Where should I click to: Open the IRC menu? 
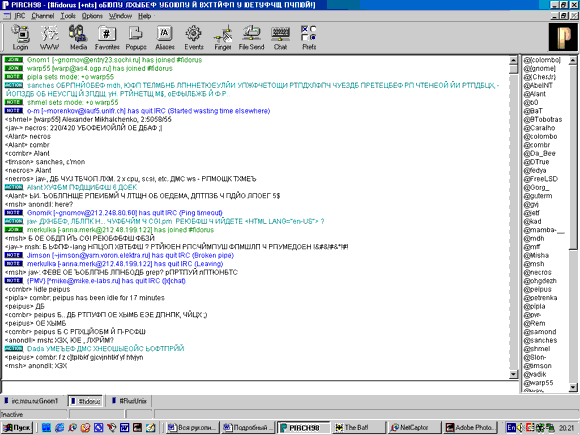pyautogui.click(x=20, y=16)
